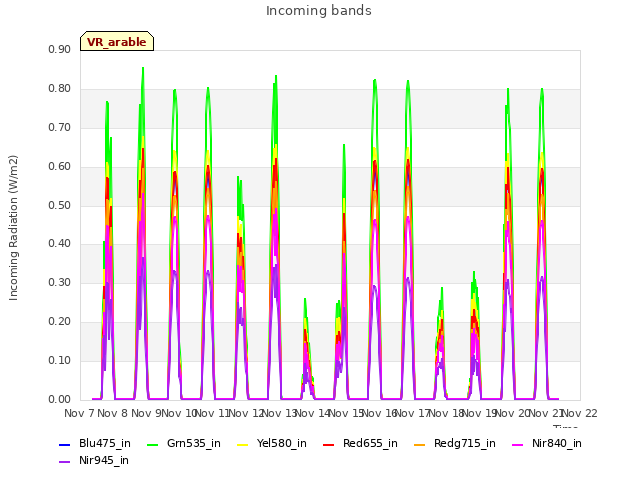Click the Nir840_in magenta legend swatch
This screenshot has height=480, width=640.
tap(518, 444)
